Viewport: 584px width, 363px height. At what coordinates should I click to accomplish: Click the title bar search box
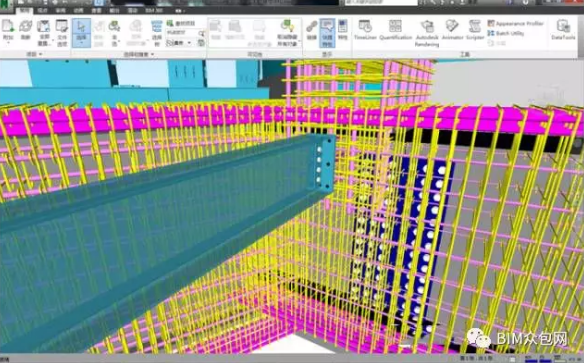[380, 2]
